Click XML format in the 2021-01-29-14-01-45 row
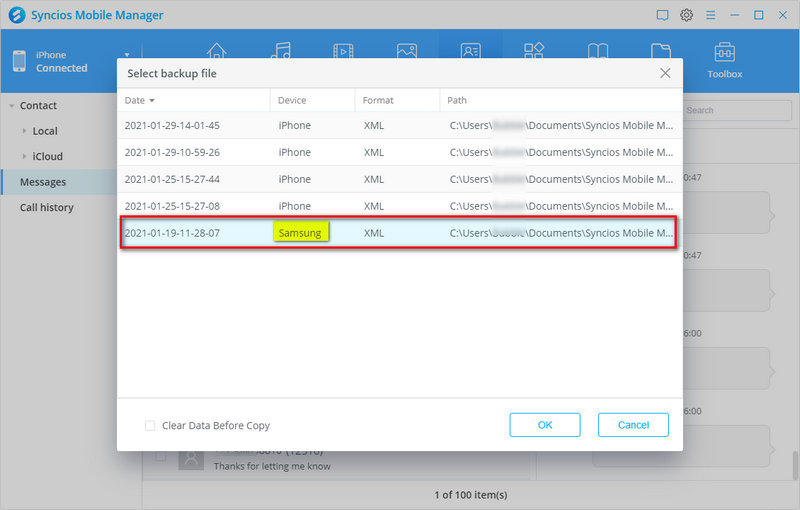 (374, 125)
